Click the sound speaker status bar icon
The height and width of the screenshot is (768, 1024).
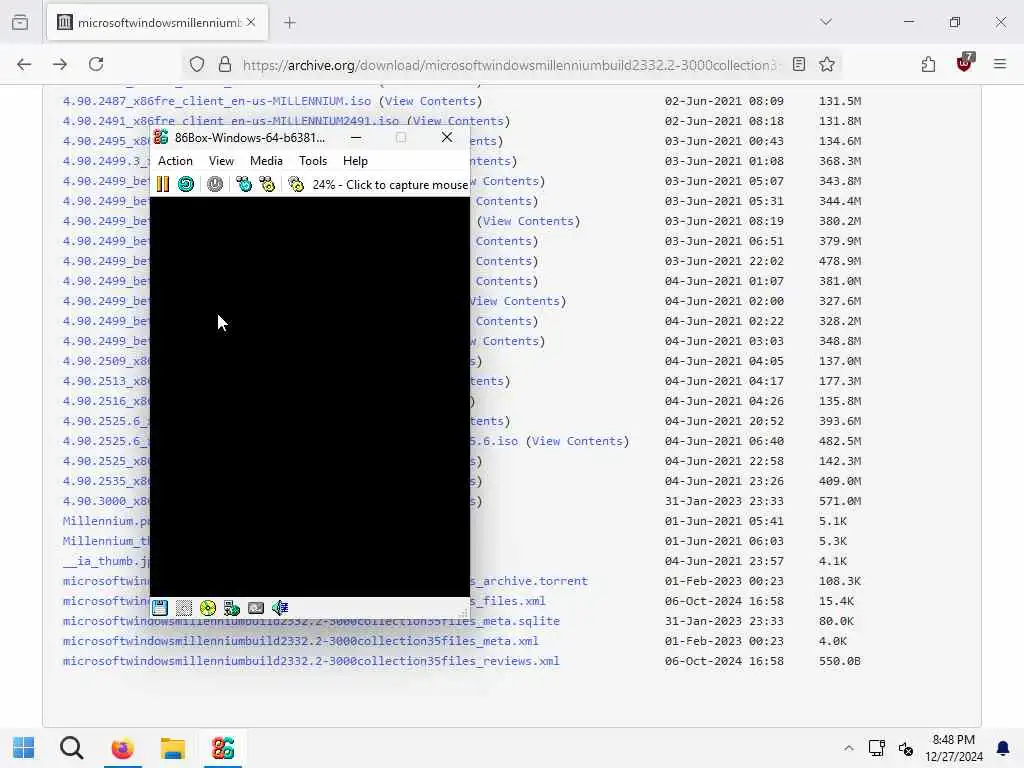pyautogui.click(x=280, y=608)
